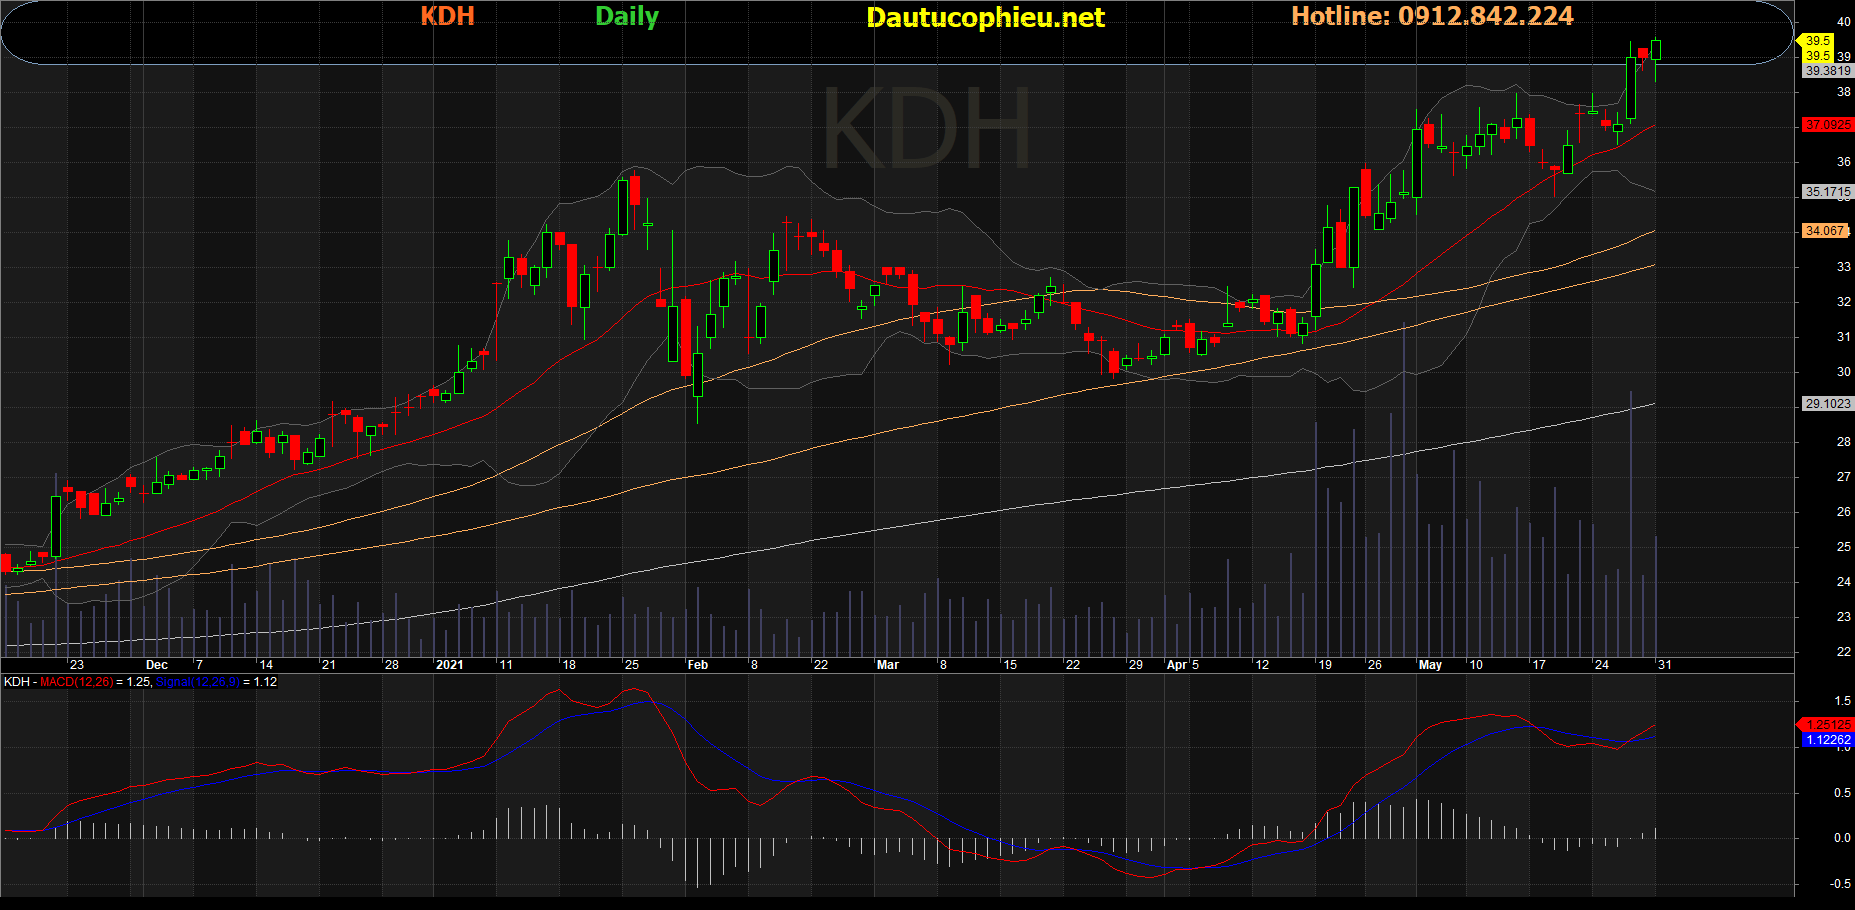
Task: Click the gray 35.1715 Bollinger band tag
Action: 1827,192
